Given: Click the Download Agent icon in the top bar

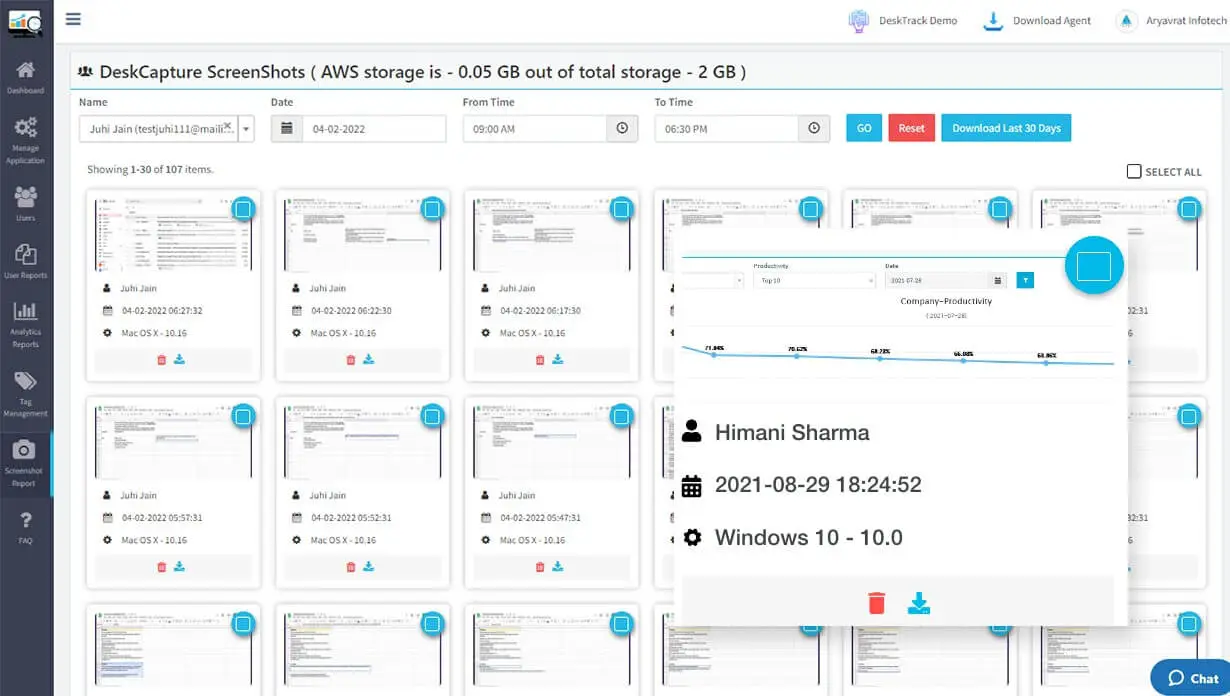Looking at the screenshot, I should point(993,20).
